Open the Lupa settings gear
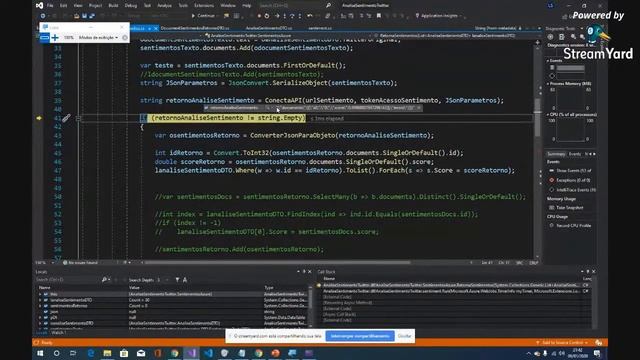640x360 pixels. 125,38
